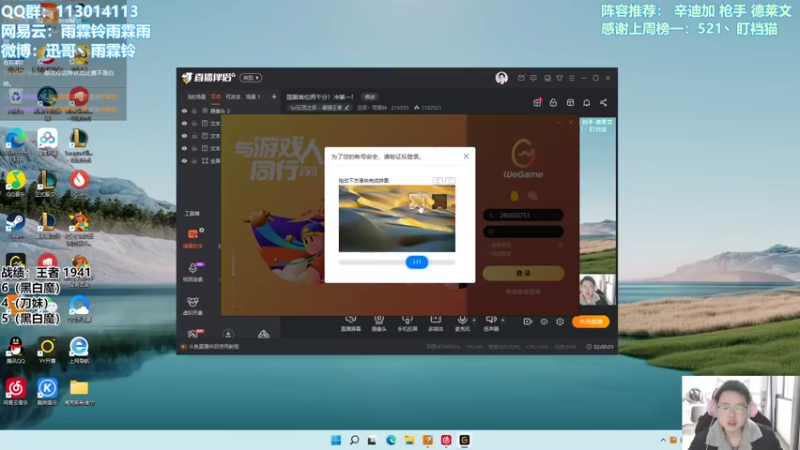The image size is (800, 450).
Task: Open File Explorer from taskbar
Action: coord(409,440)
